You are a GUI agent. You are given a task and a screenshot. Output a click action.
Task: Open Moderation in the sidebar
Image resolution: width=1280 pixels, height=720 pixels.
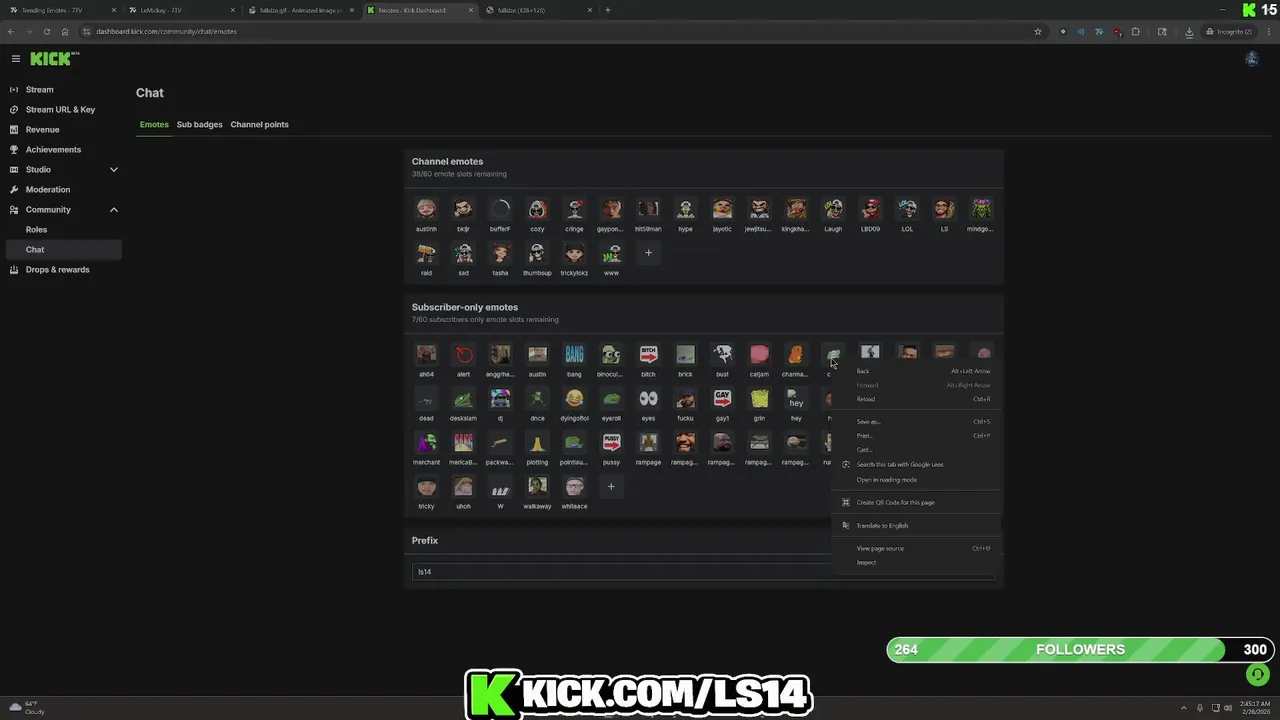[64, 190]
